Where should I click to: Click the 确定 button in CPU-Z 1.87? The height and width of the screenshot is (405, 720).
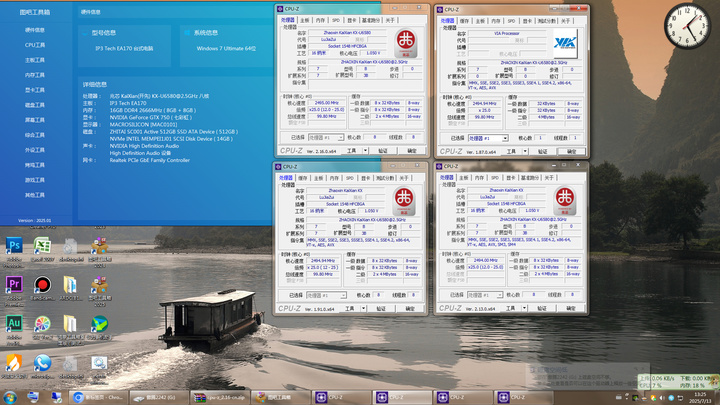pyautogui.click(x=571, y=151)
